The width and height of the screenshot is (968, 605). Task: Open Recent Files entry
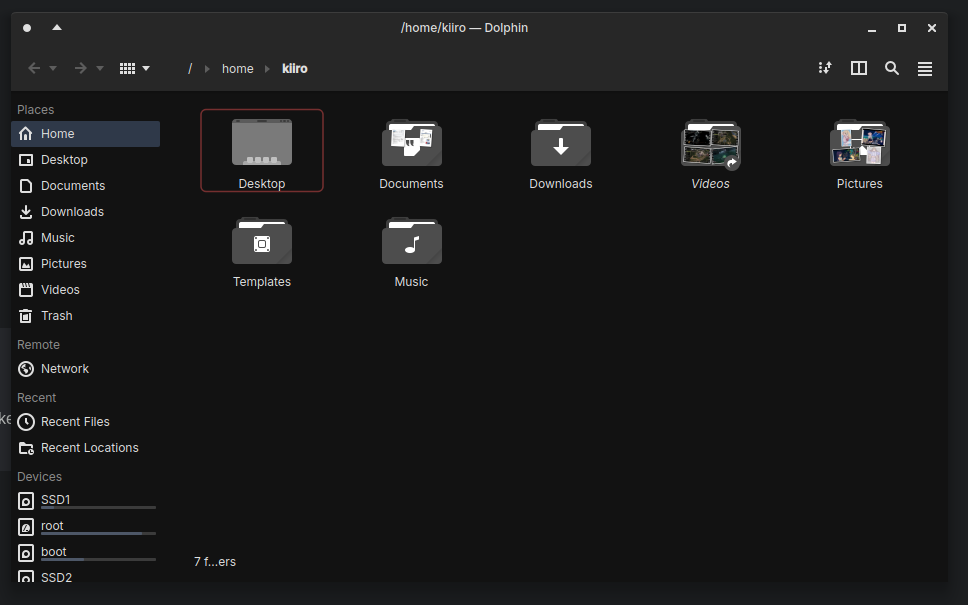(x=85, y=422)
